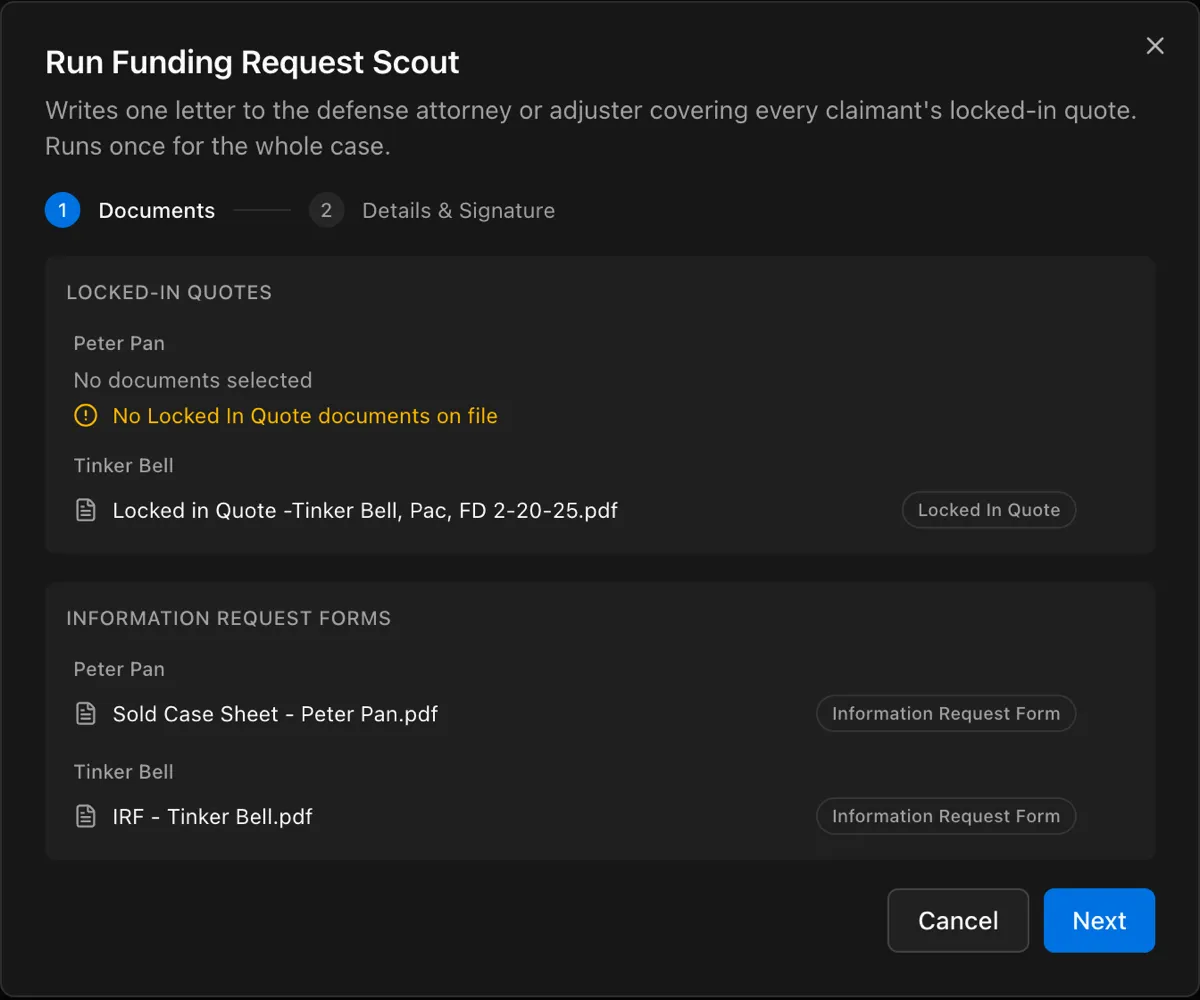Screen dimensions: 1200x1000
Task: Click the Locked In Quote tag
Action: (x=989, y=510)
